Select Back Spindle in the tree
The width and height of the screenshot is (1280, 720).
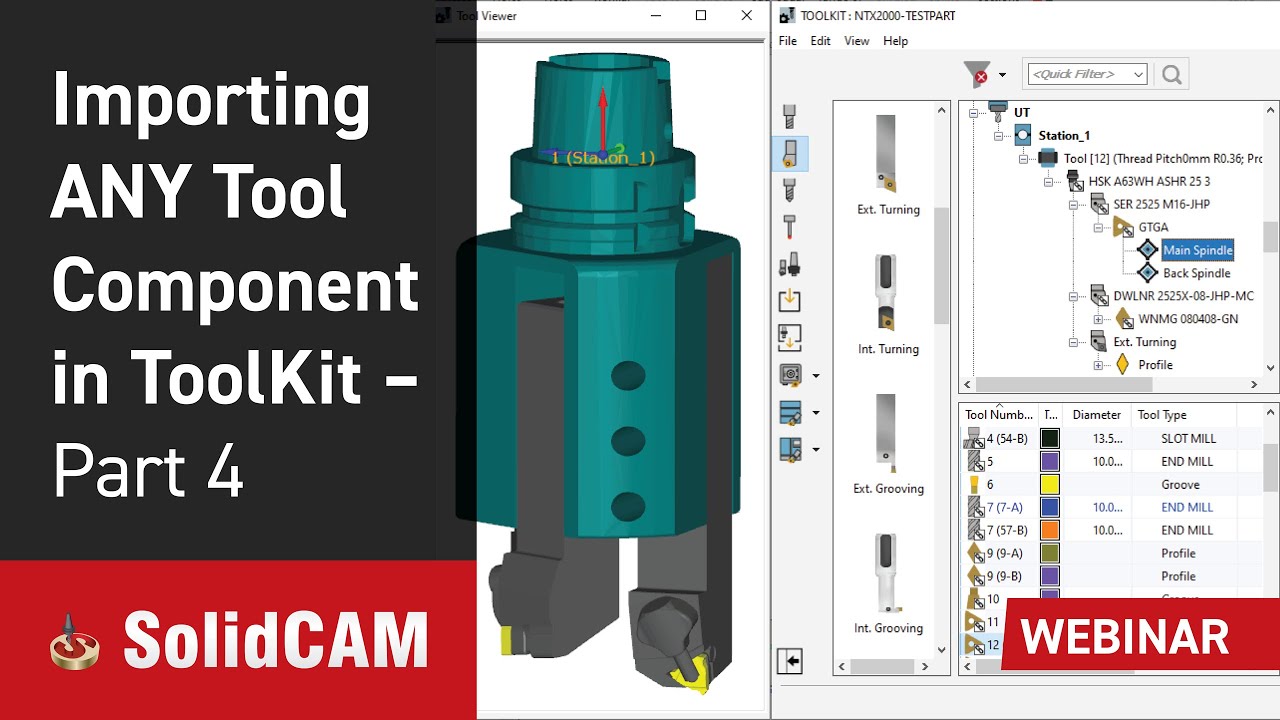tap(1196, 273)
